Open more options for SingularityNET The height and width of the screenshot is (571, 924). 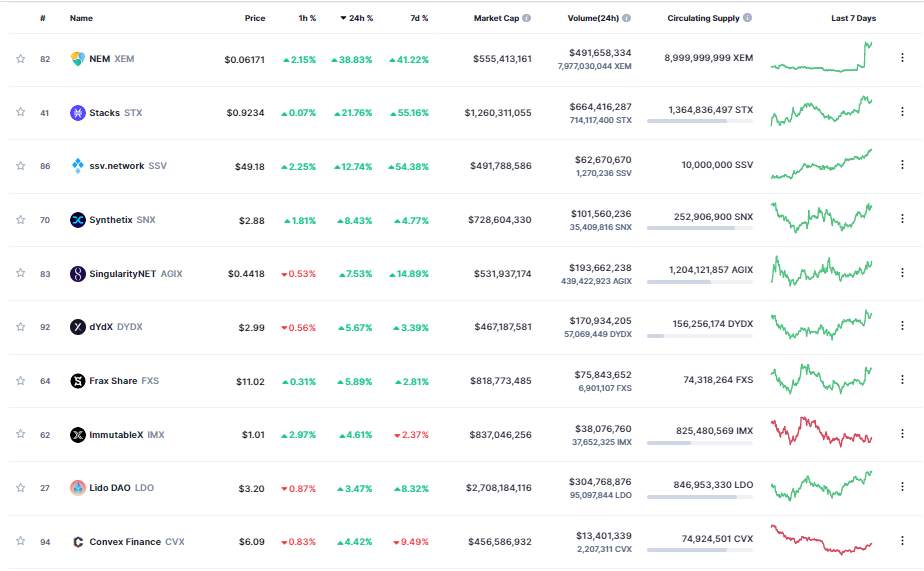[902, 272]
